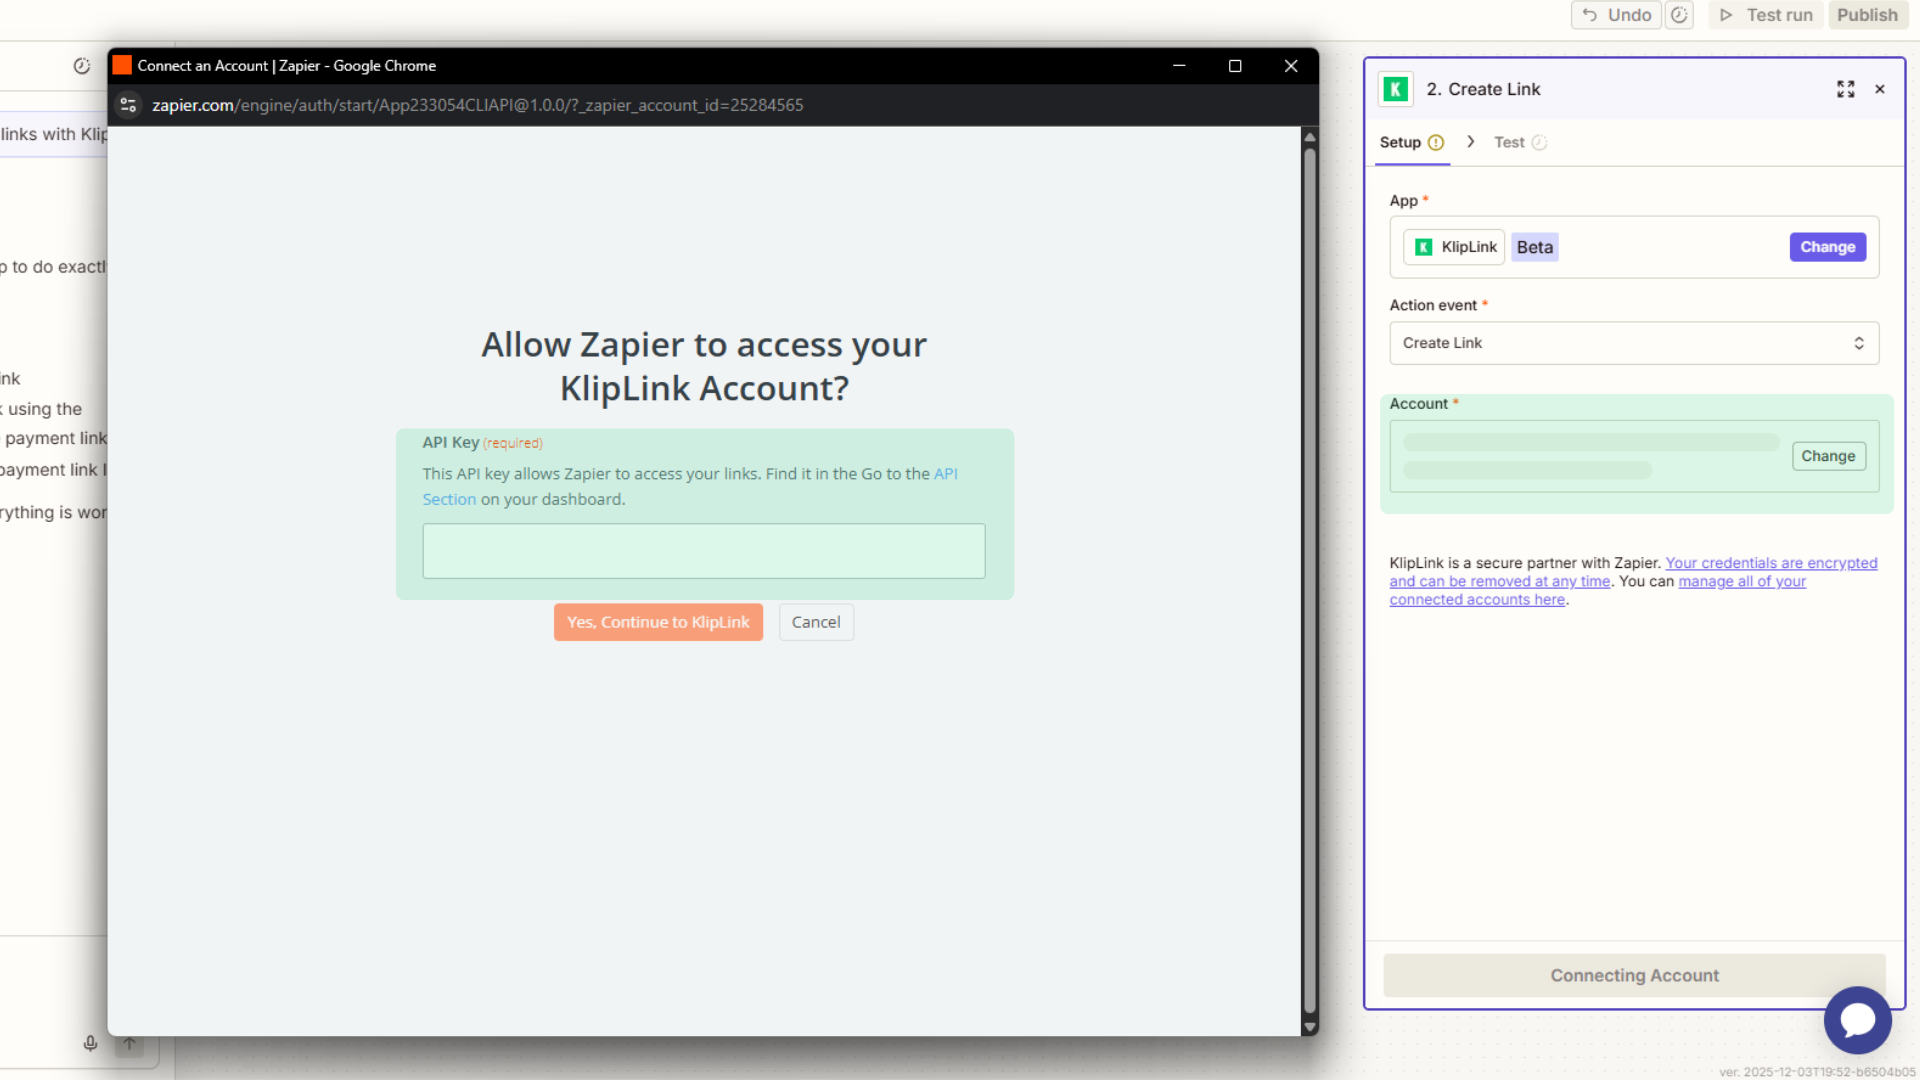The height and width of the screenshot is (1080, 1920).
Task: Open the Action event dropdown
Action: point(1634,343)
